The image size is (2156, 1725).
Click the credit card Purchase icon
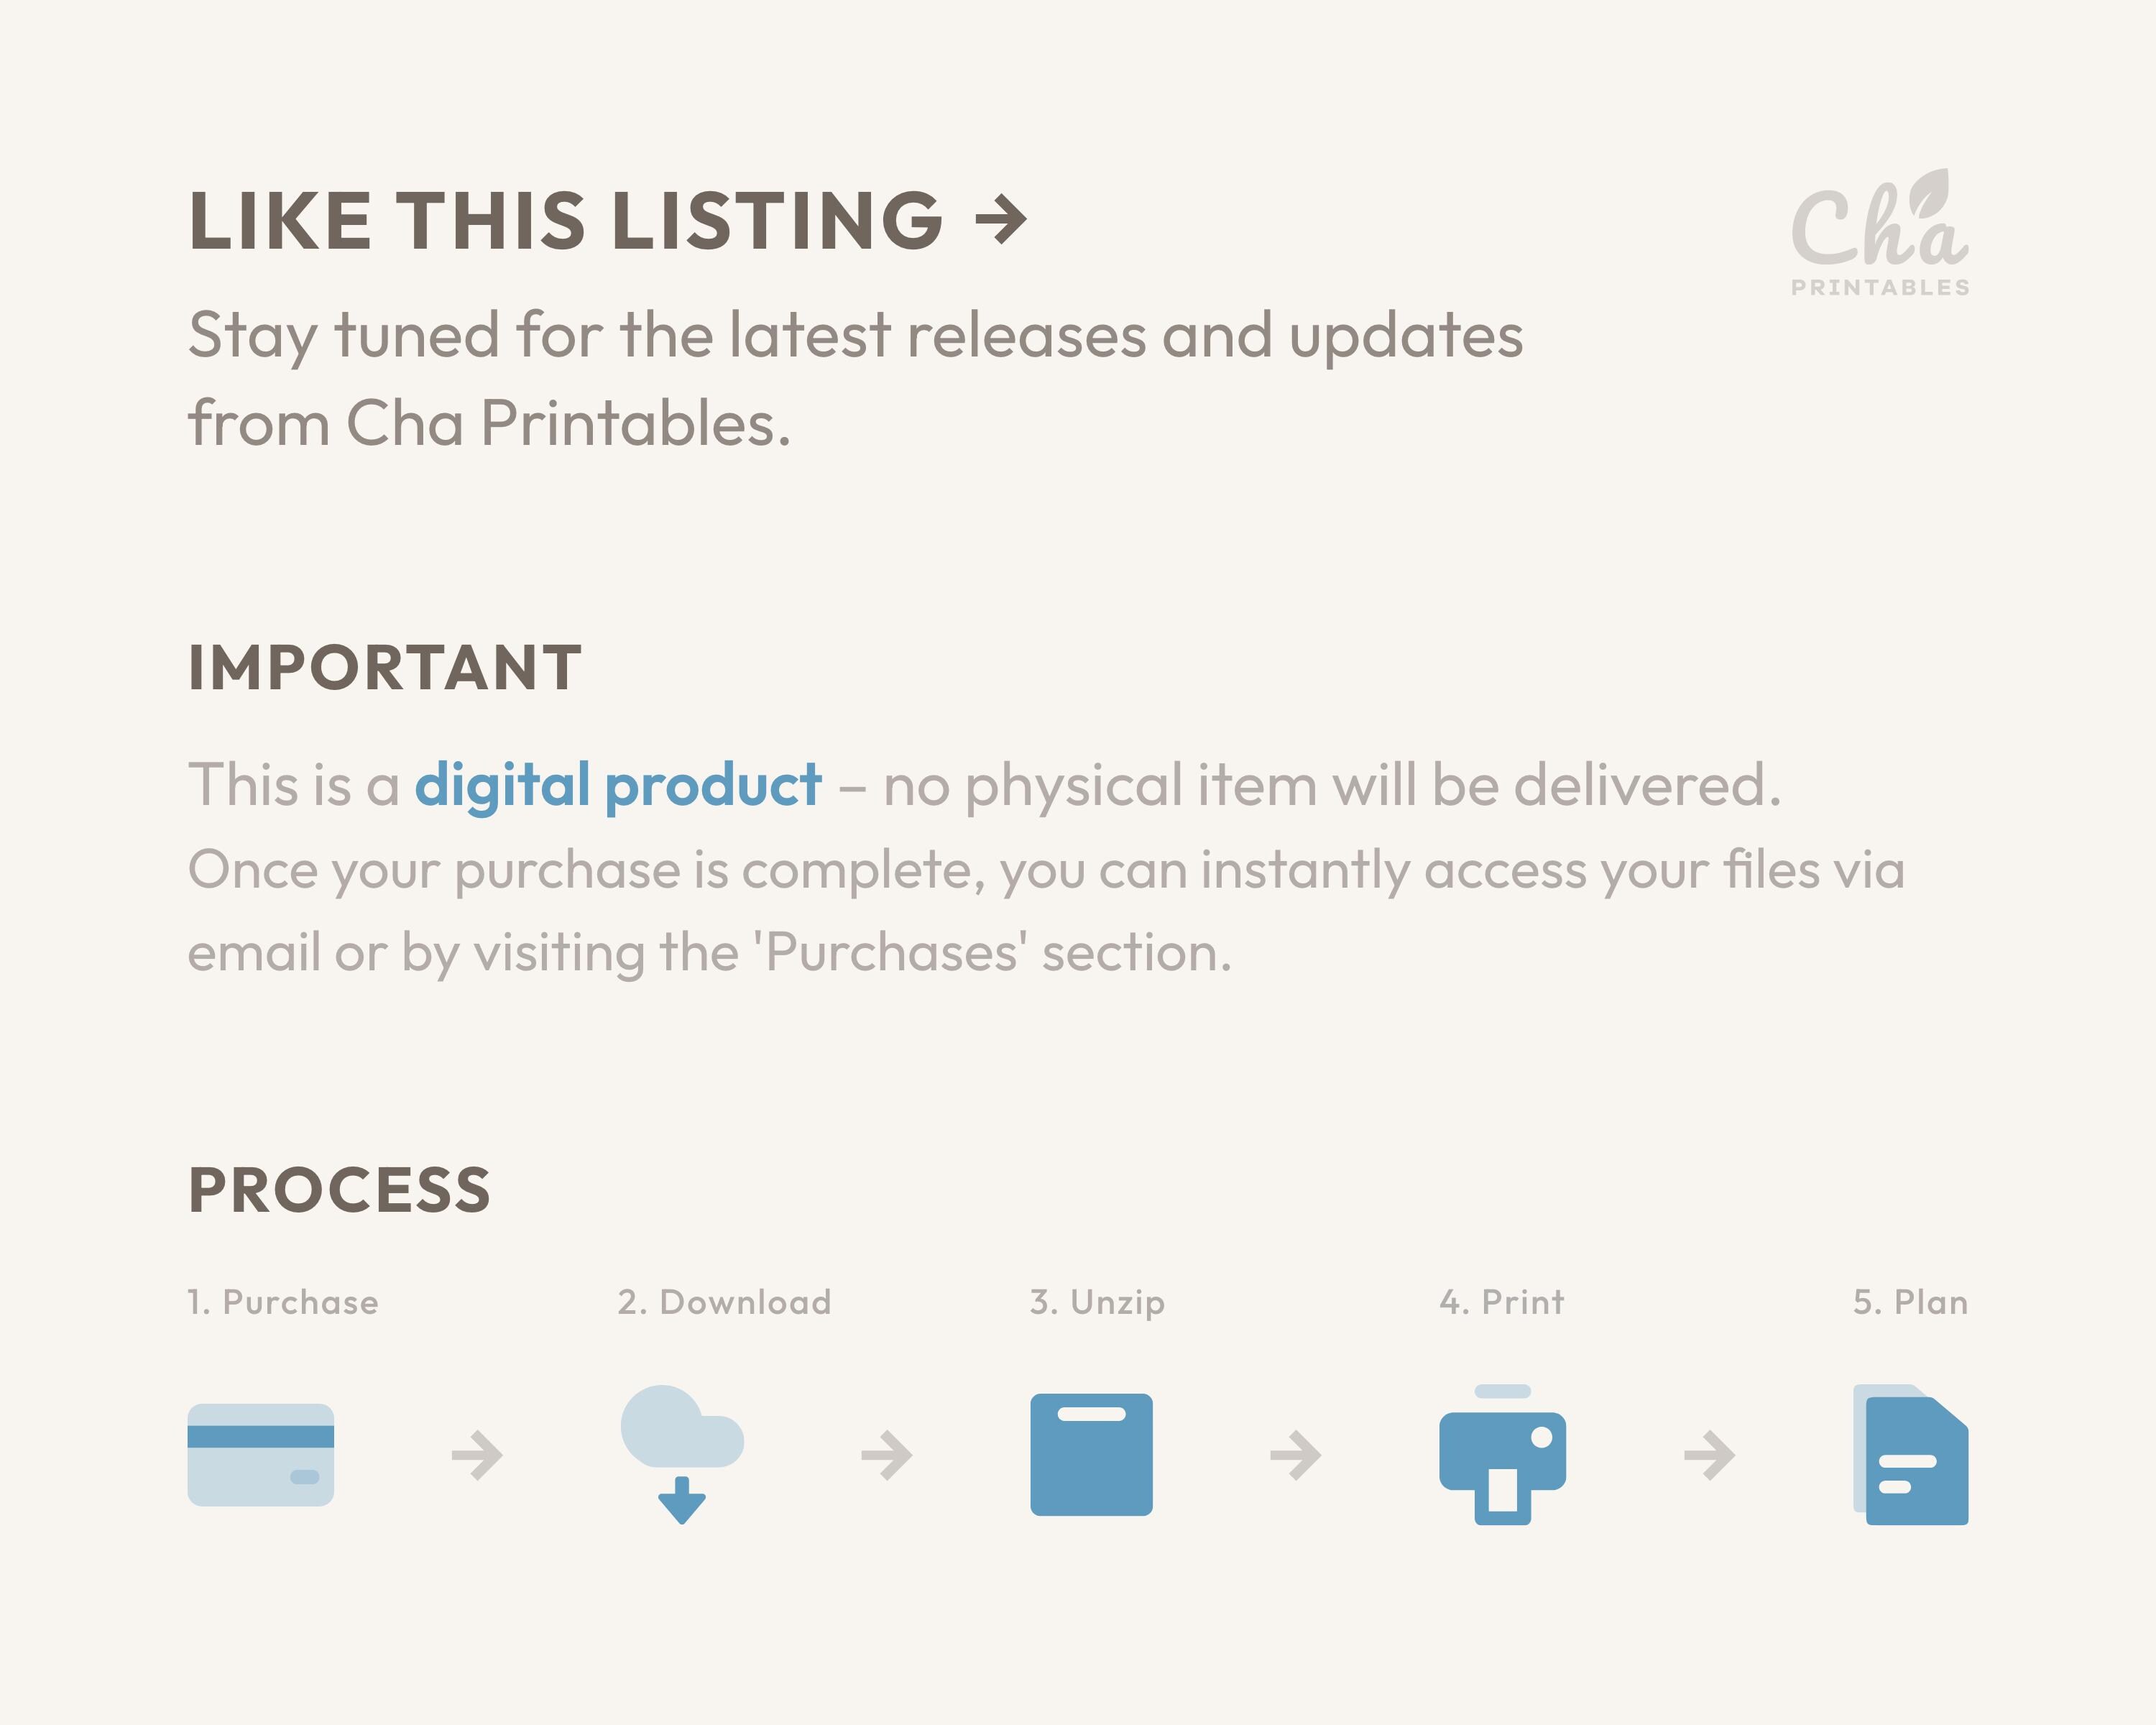coord(261,1455)
